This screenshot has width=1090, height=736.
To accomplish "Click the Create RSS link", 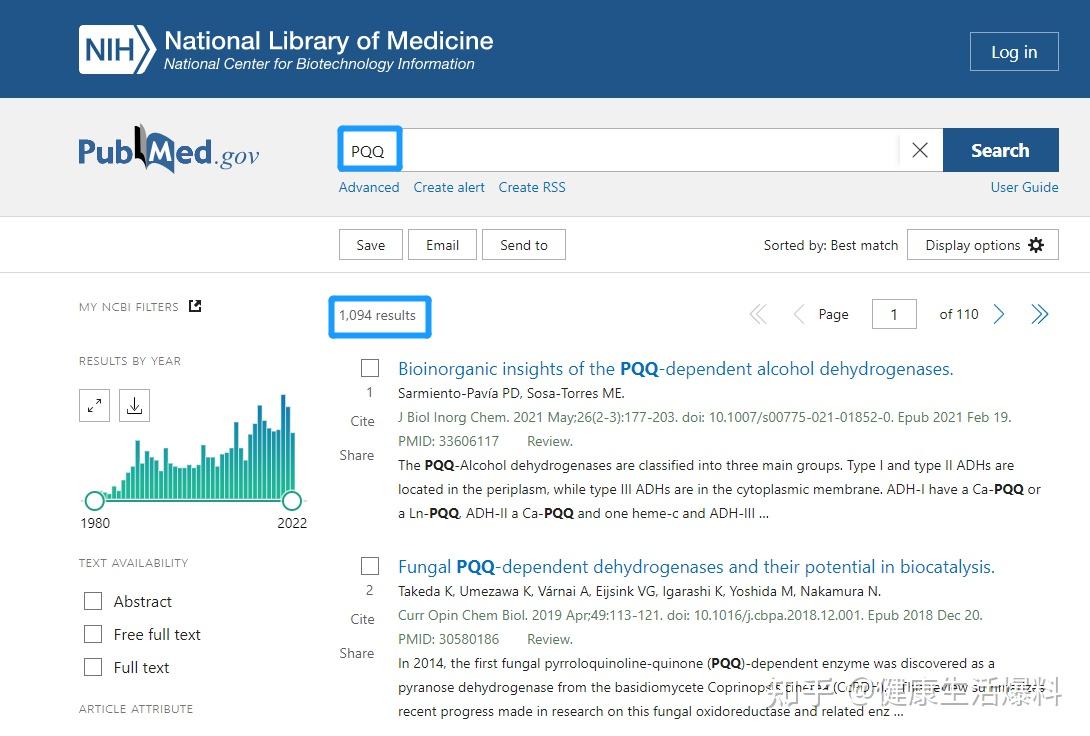I will pos(532,187).
